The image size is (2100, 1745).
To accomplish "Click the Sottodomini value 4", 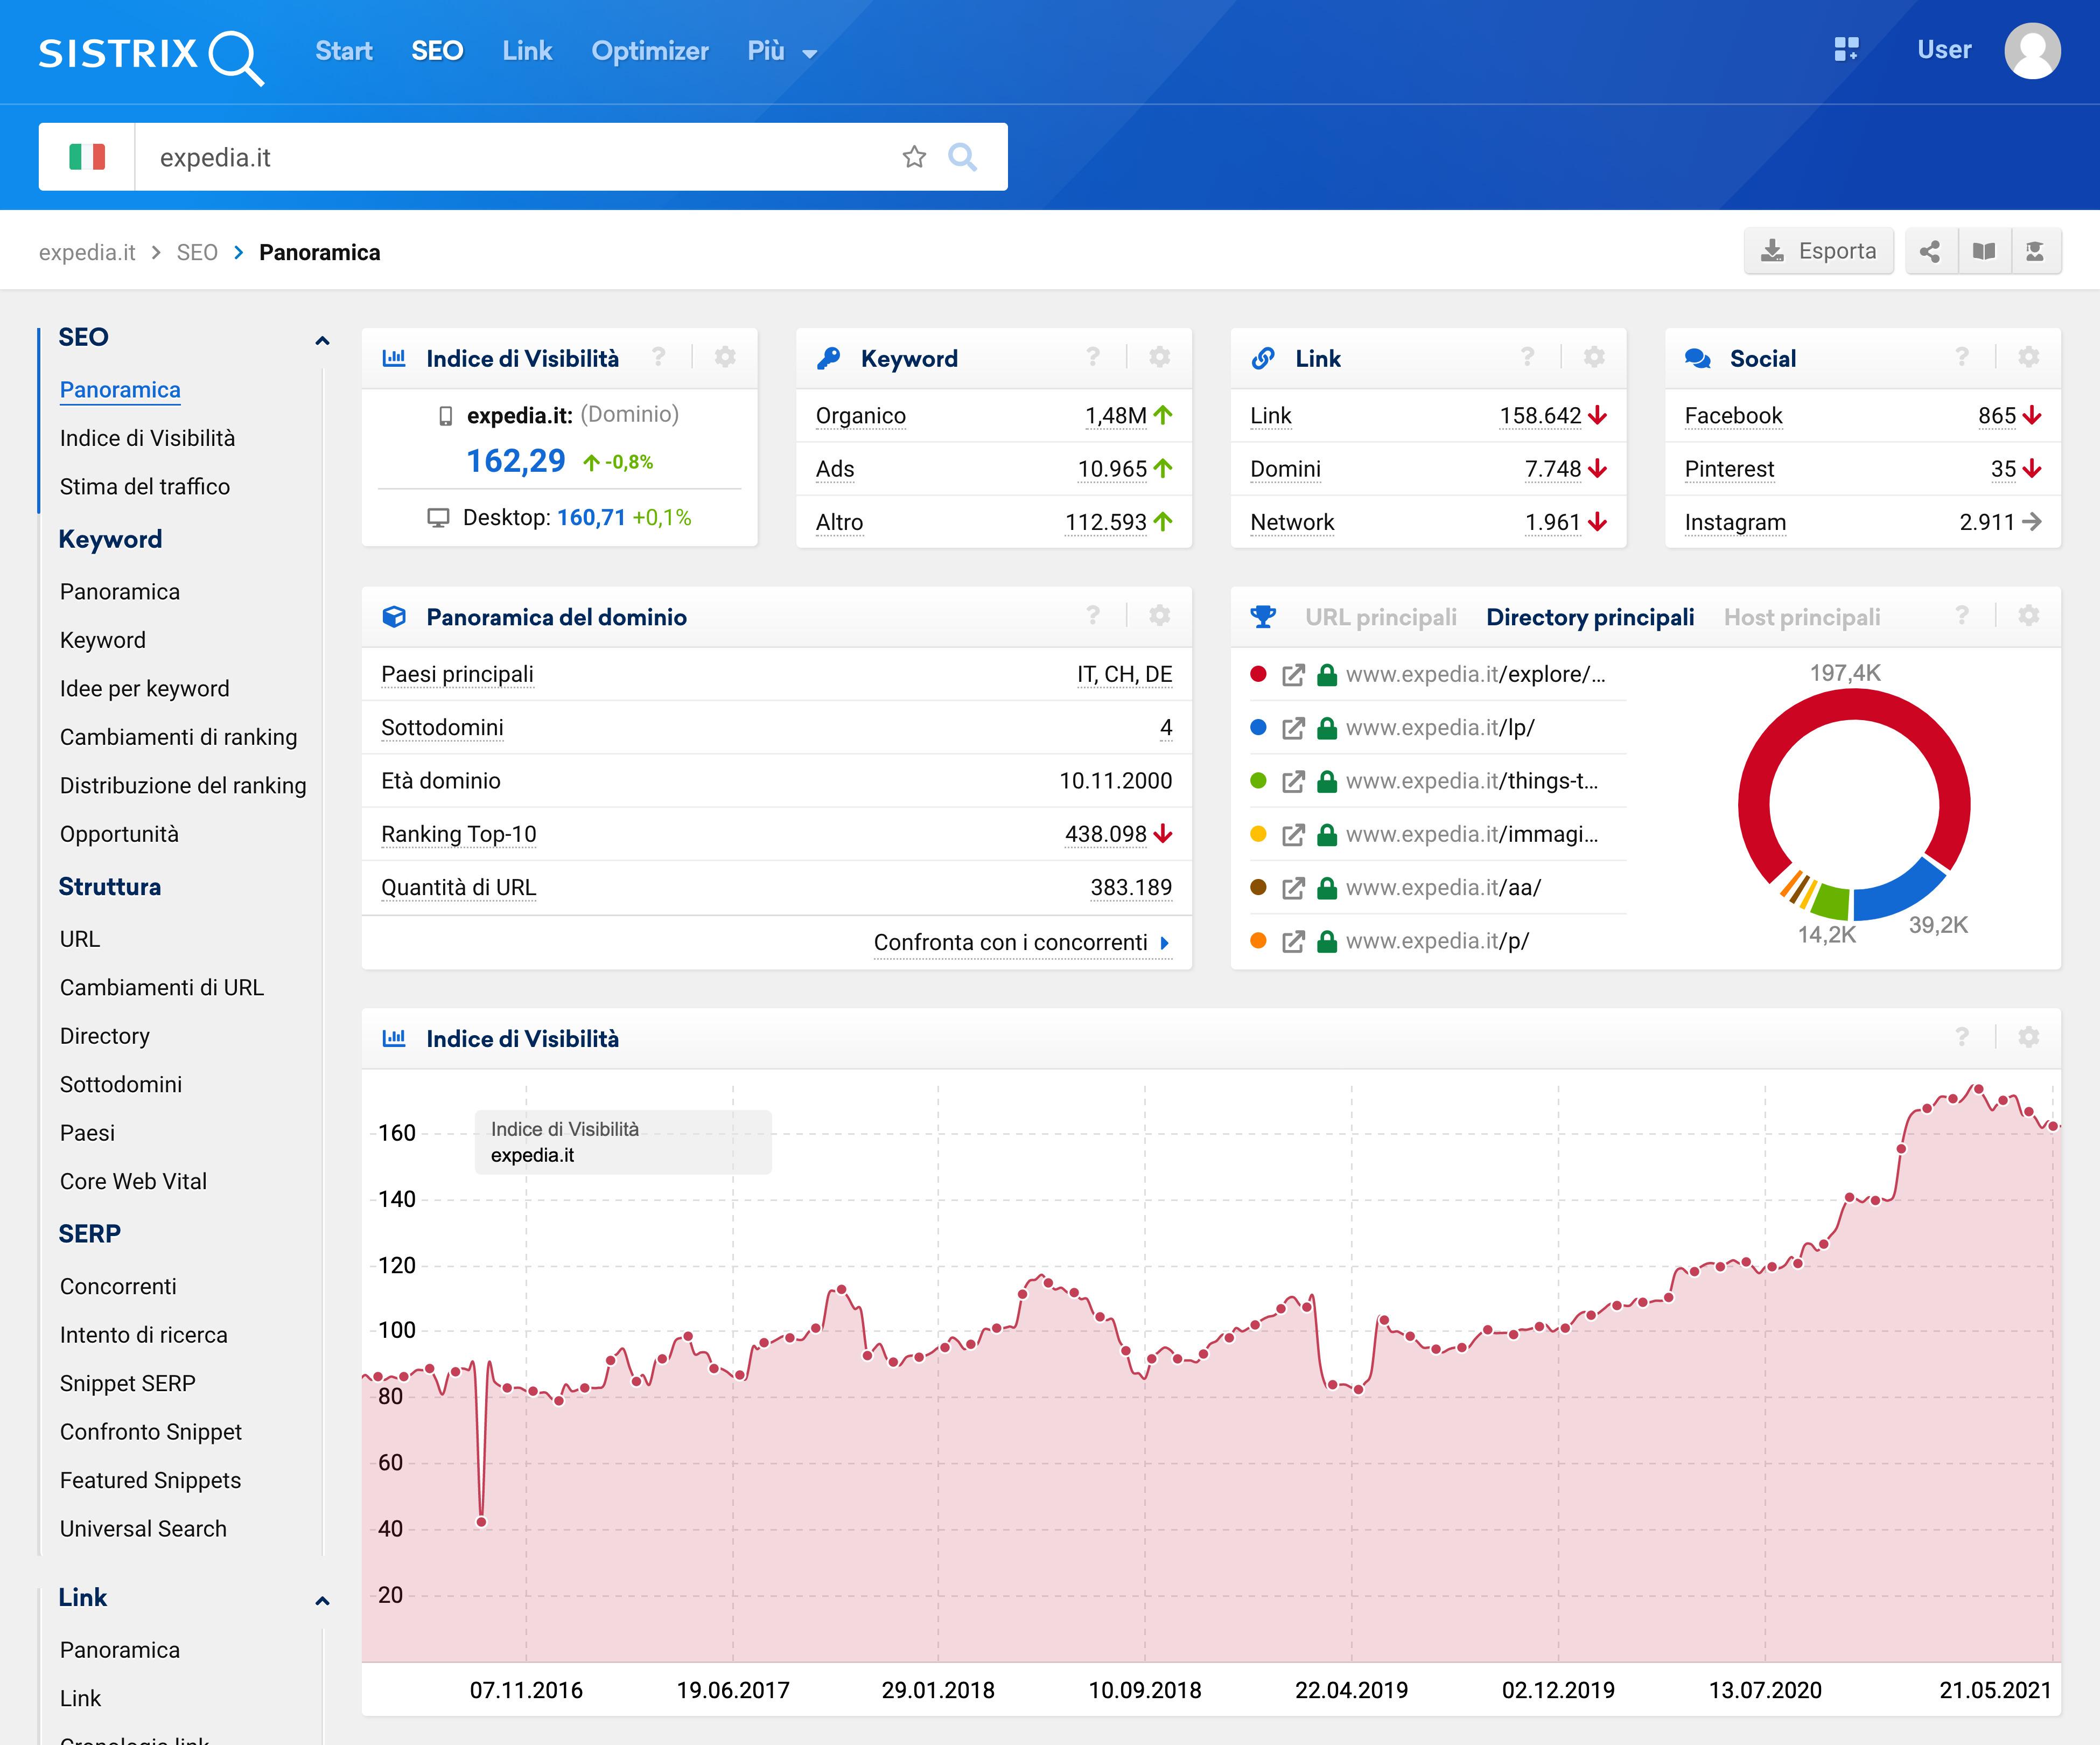I will [x=1166, y=727].
